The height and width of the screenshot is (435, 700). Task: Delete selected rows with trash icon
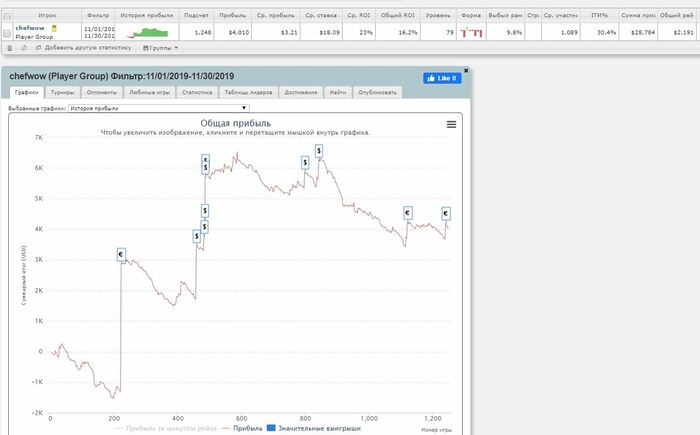pos(9,48)
